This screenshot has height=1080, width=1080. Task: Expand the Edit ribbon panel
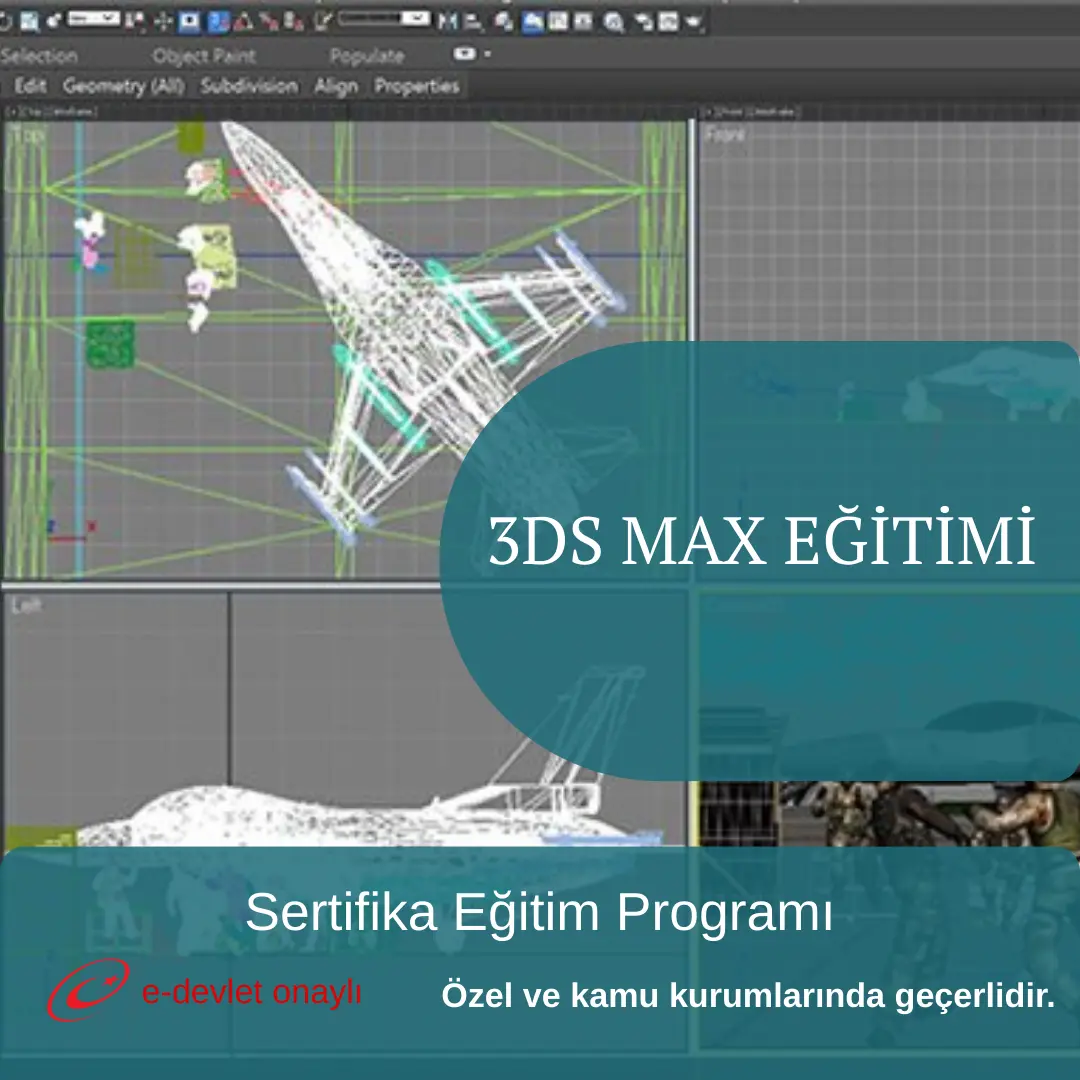(30, 86)
